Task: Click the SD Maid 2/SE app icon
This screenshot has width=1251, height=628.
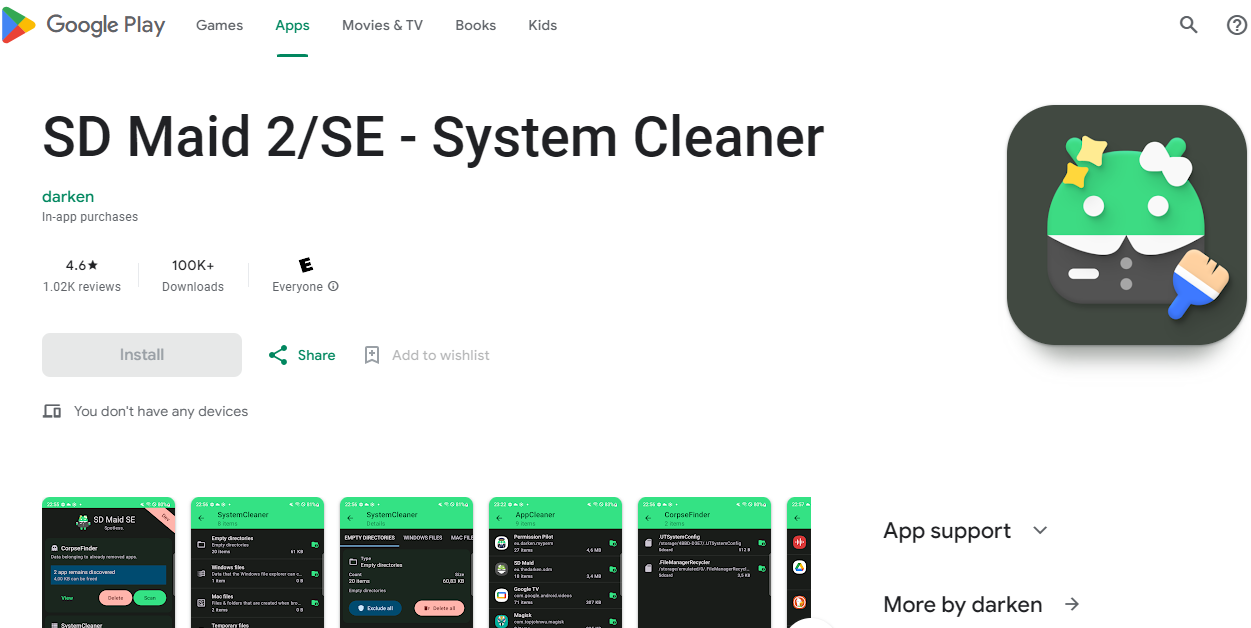Action: coord(1125,225)
